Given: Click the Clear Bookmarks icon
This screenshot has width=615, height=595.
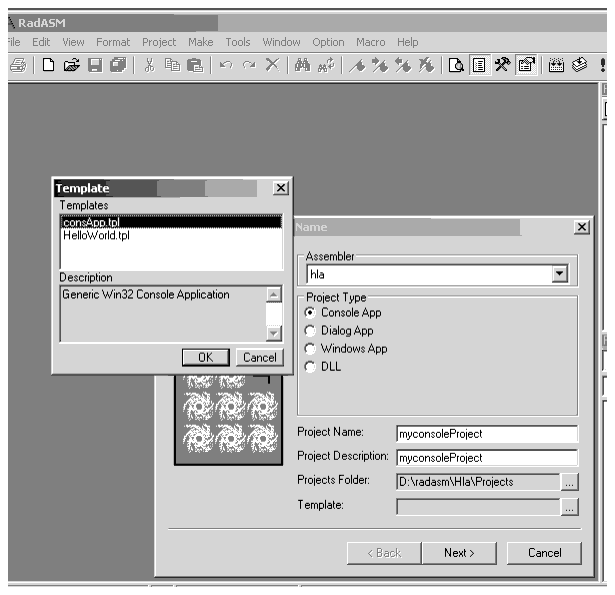Looking at the screenshot, I should 426,65.
